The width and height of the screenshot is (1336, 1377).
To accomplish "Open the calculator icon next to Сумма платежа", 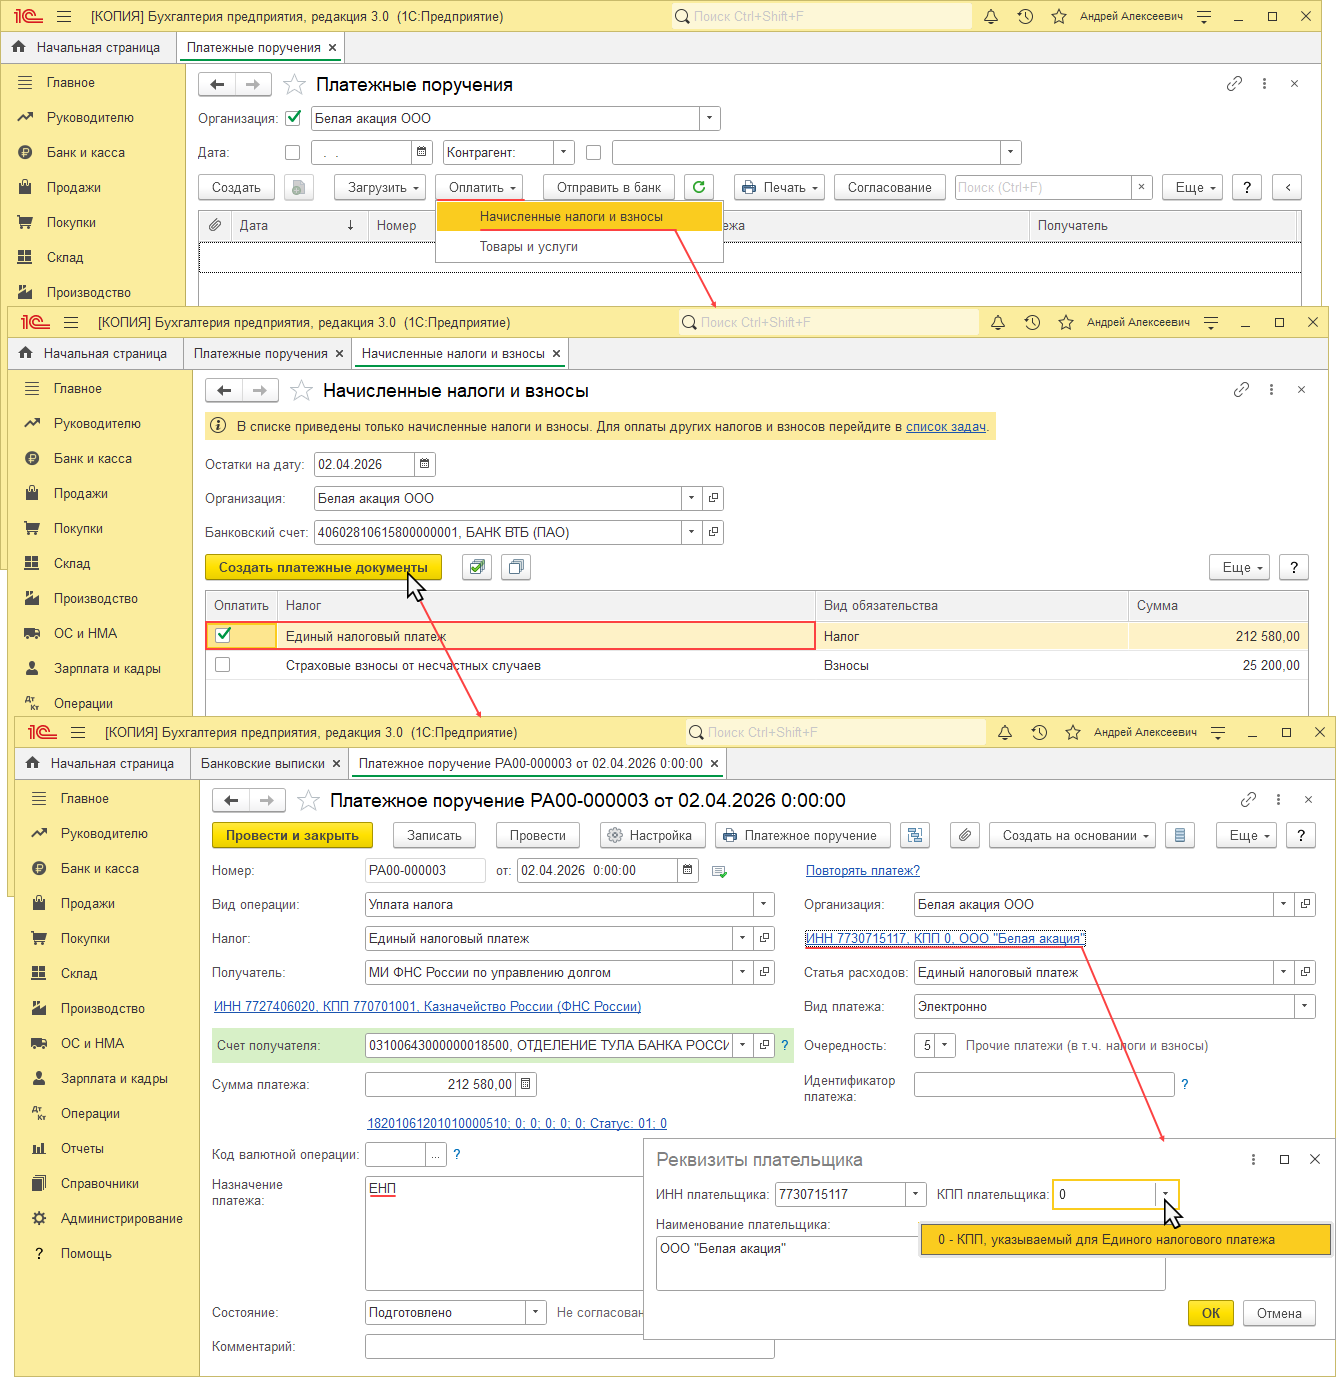I will pyautogui.click(x=526, y=1084).
